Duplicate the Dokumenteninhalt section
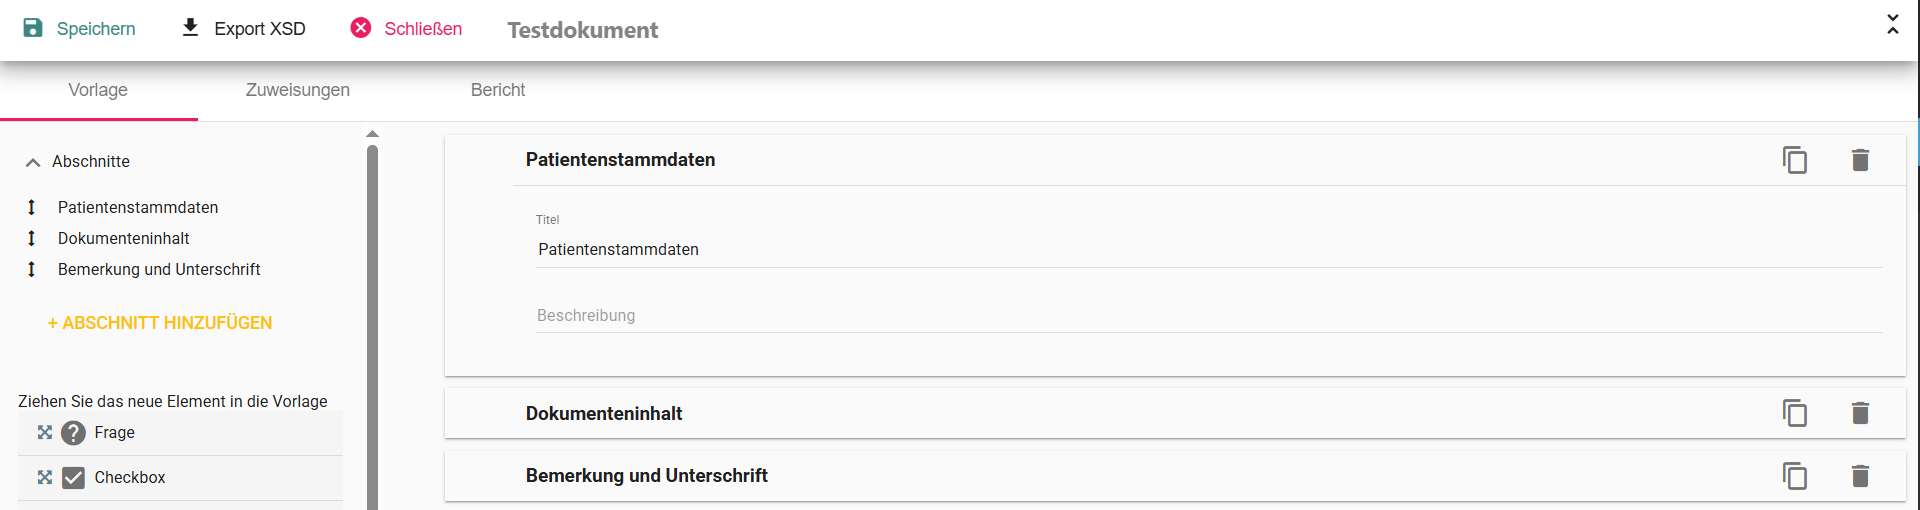Screen dimensions: 1920x510 pos(1795,413)
